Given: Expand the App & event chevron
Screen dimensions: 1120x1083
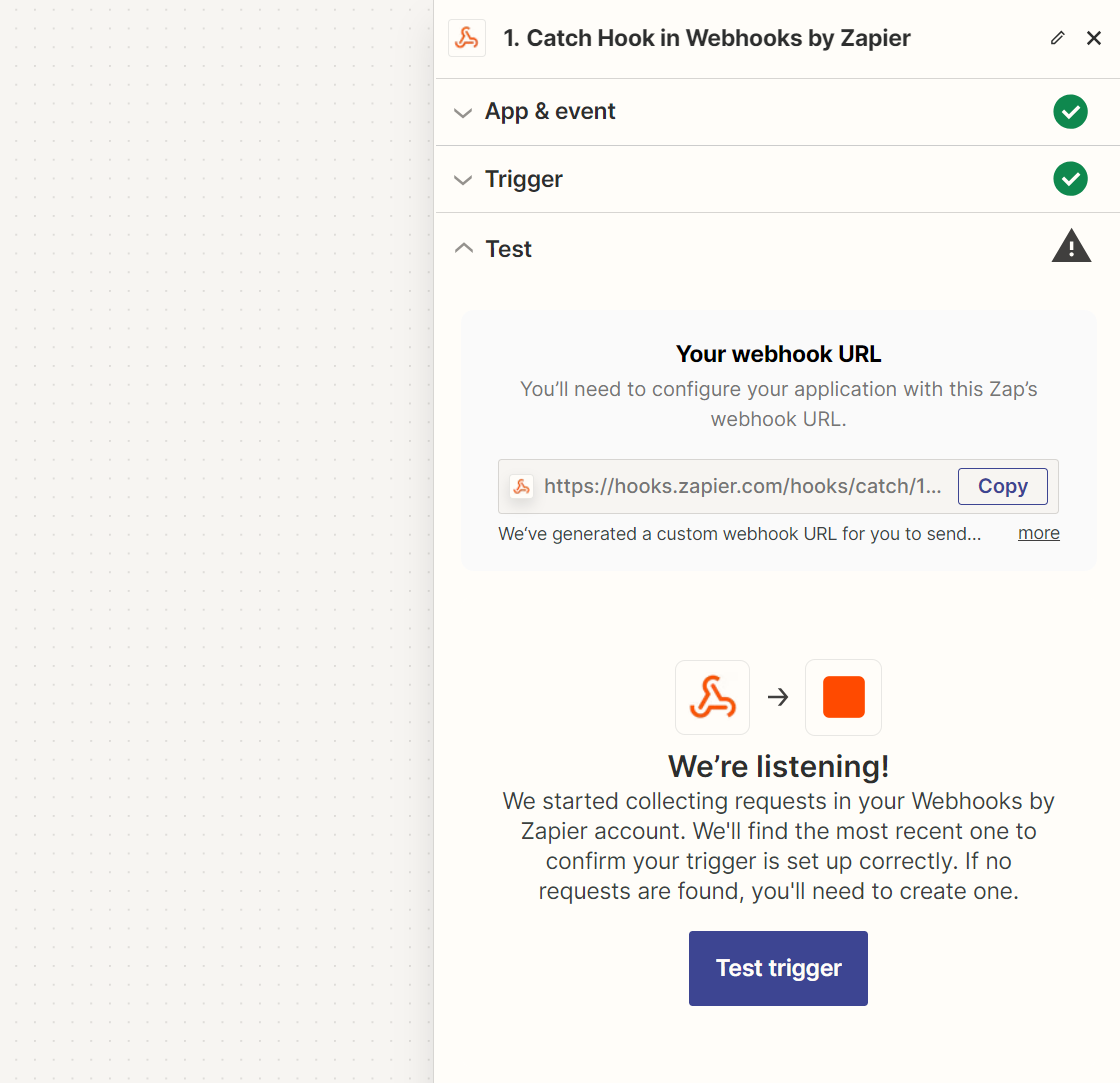Looking at the screenshot, I should [463, 113].
